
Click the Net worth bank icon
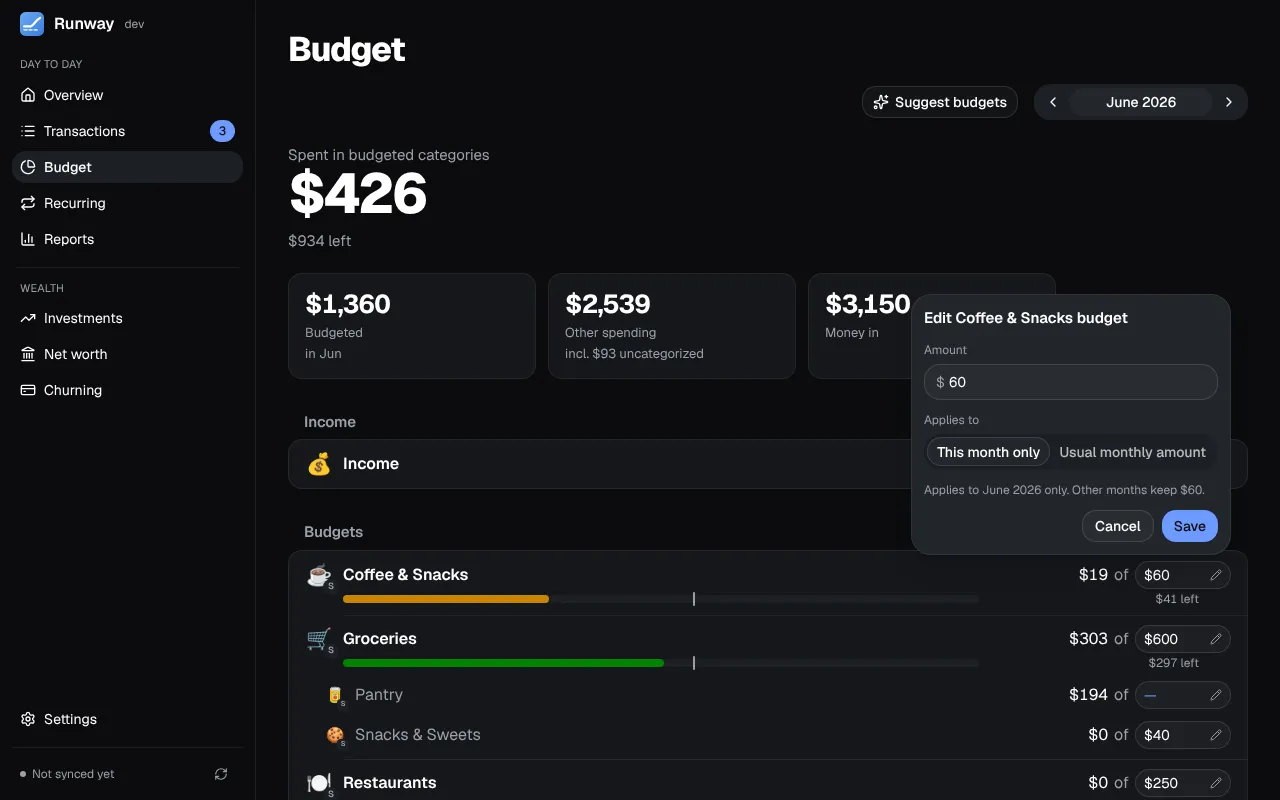point(28,354)
